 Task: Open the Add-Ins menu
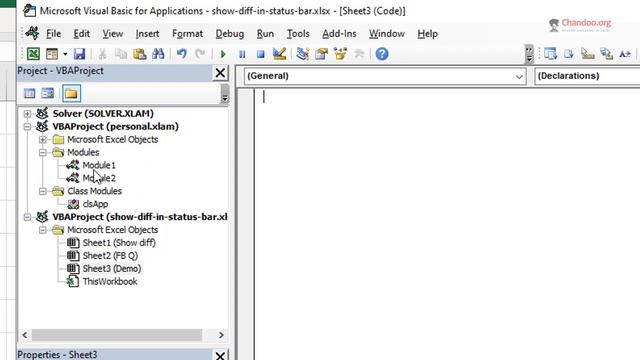click(339, 34)
